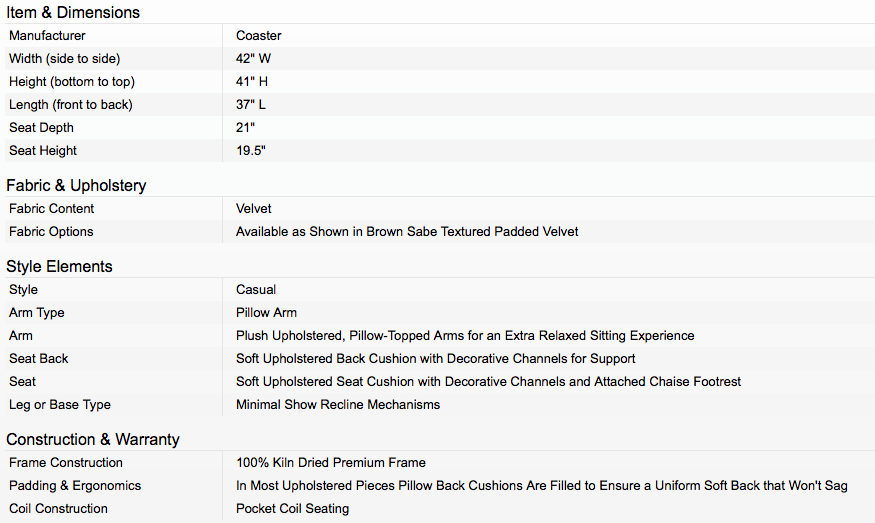Viewport: 875px width, 523px height.
Task: Click the Coaster manufacturer value
Action: [x=258, y=36]
